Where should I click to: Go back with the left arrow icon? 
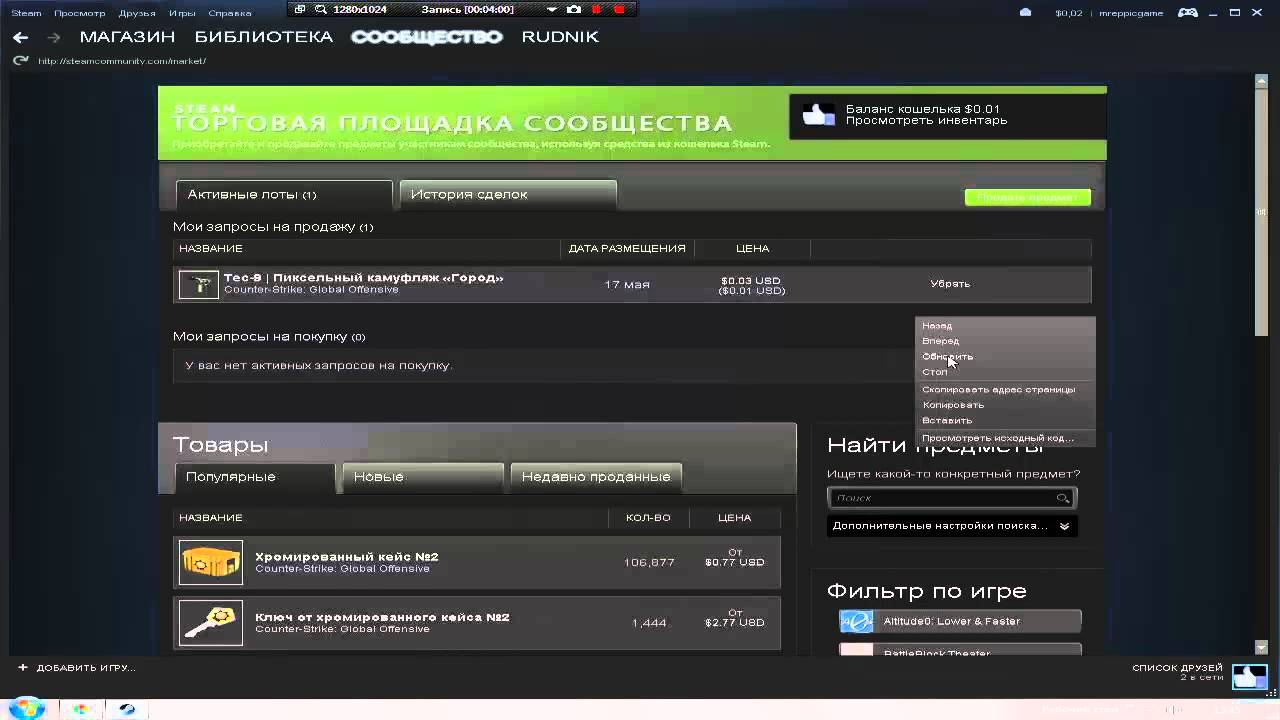21,37
